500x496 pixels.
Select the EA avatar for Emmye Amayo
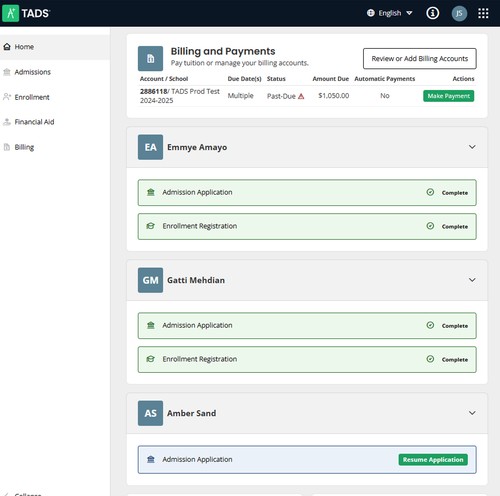click(x=150, y=147)
